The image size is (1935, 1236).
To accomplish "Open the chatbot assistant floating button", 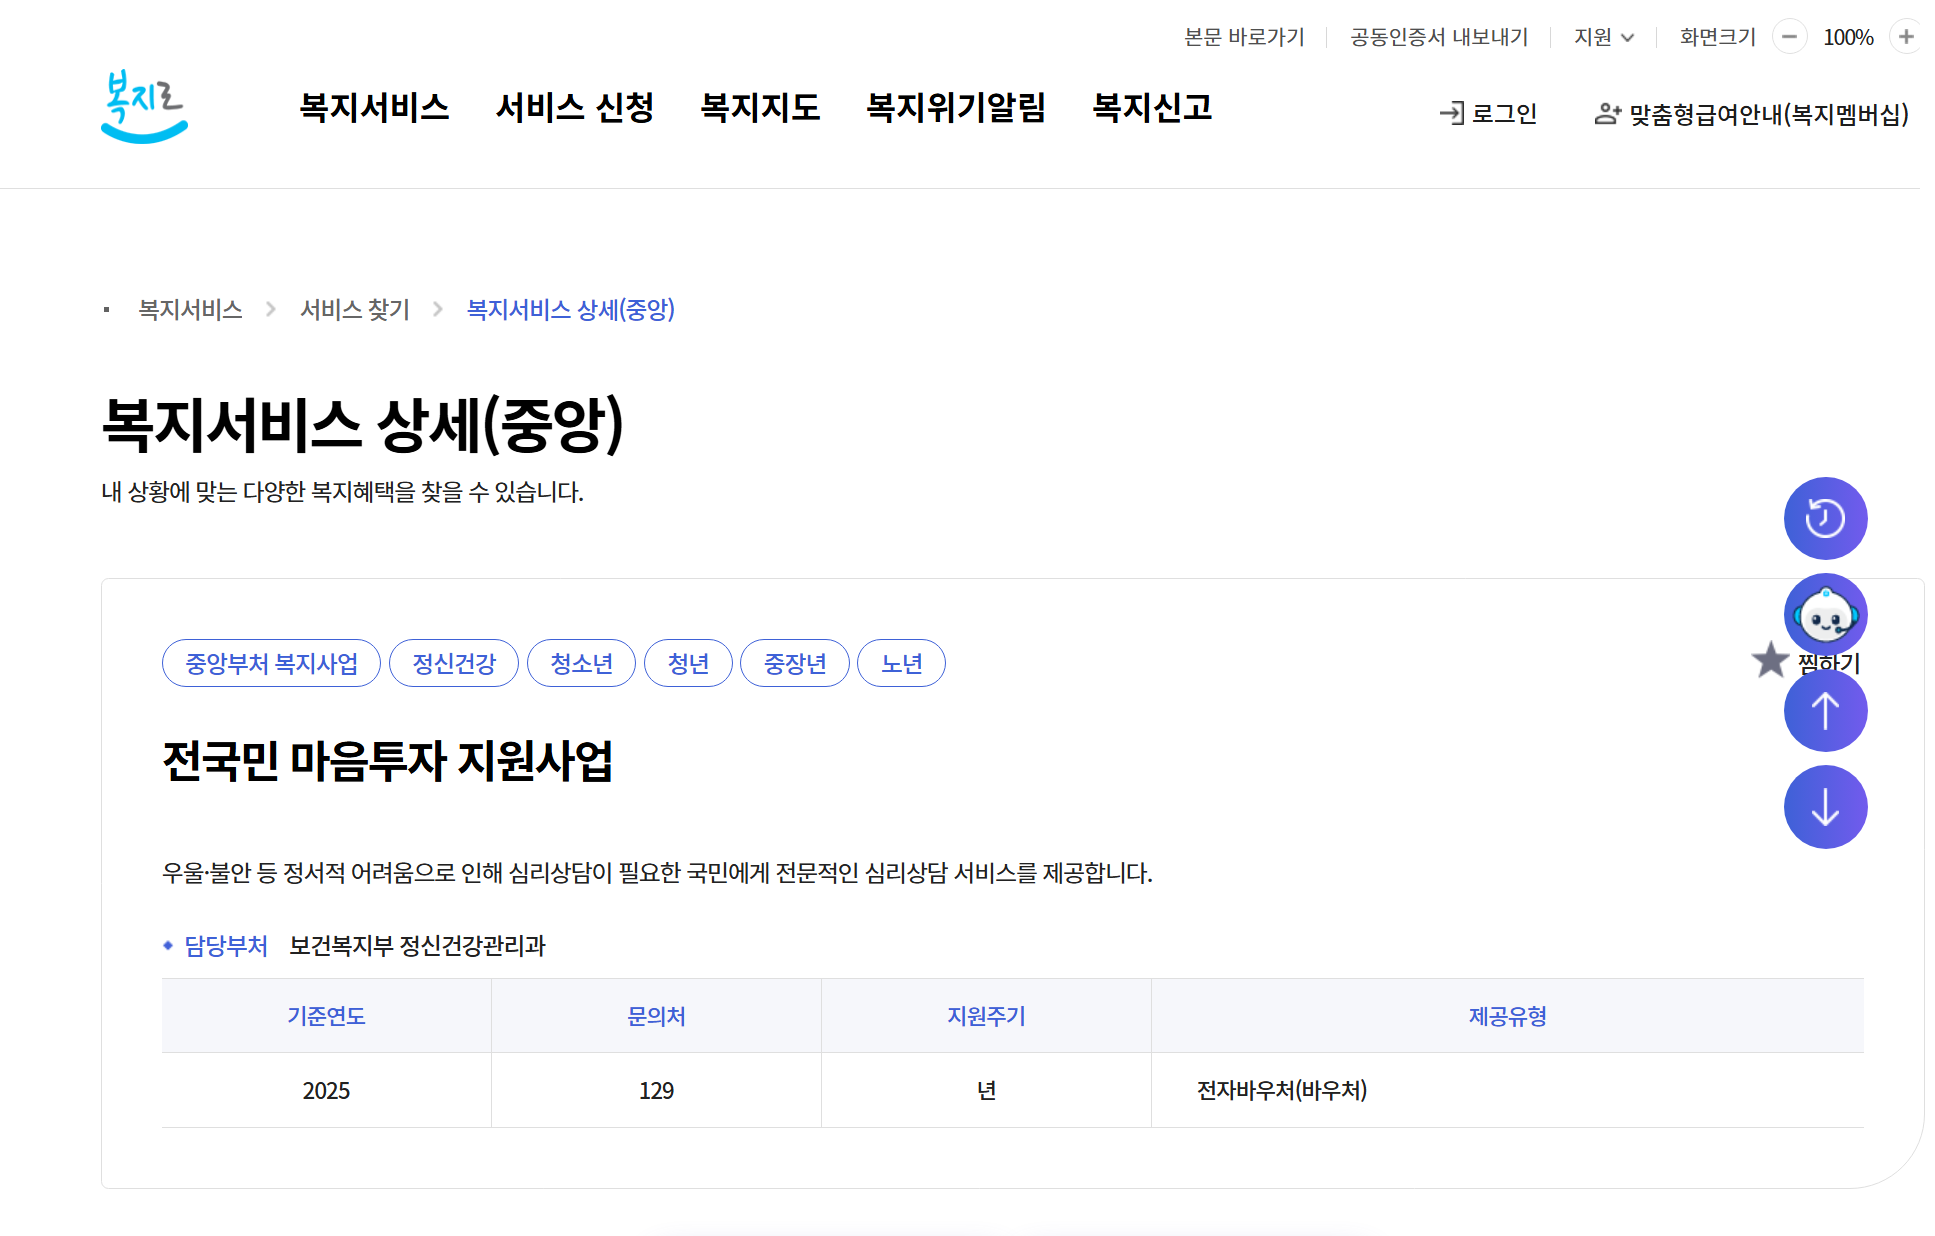I will (1825, 614).
